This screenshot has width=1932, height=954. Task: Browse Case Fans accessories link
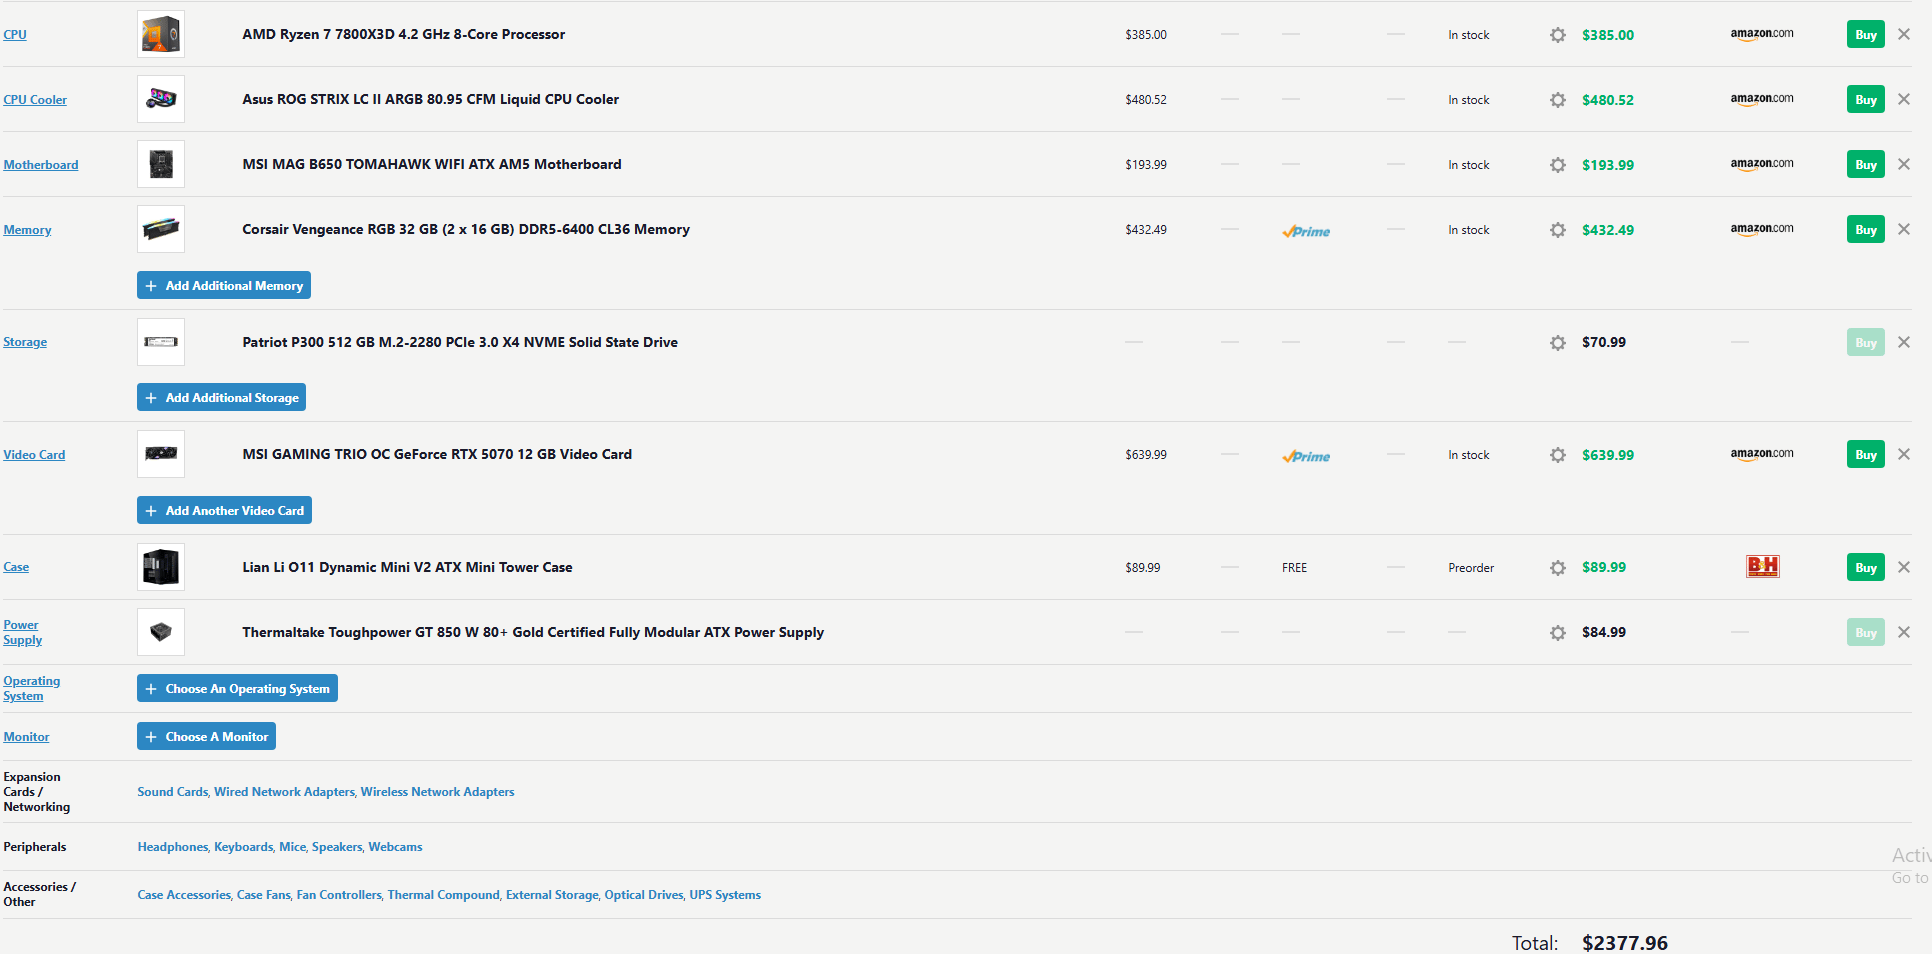(x=263, y=894)
